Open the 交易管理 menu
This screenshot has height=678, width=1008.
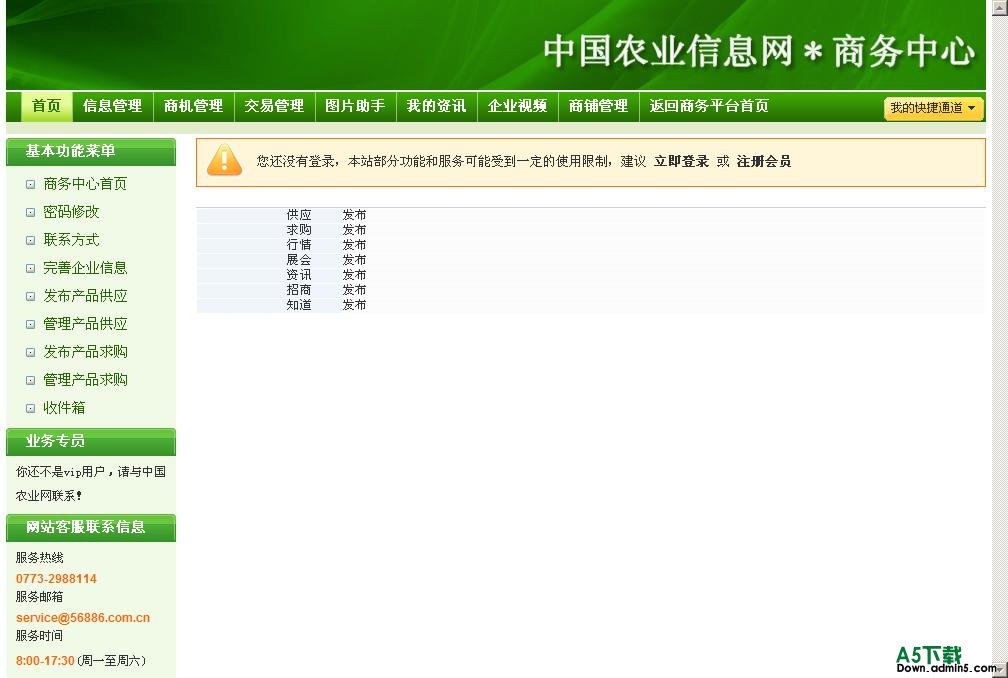pyautogui.click(x=274, y=106)
